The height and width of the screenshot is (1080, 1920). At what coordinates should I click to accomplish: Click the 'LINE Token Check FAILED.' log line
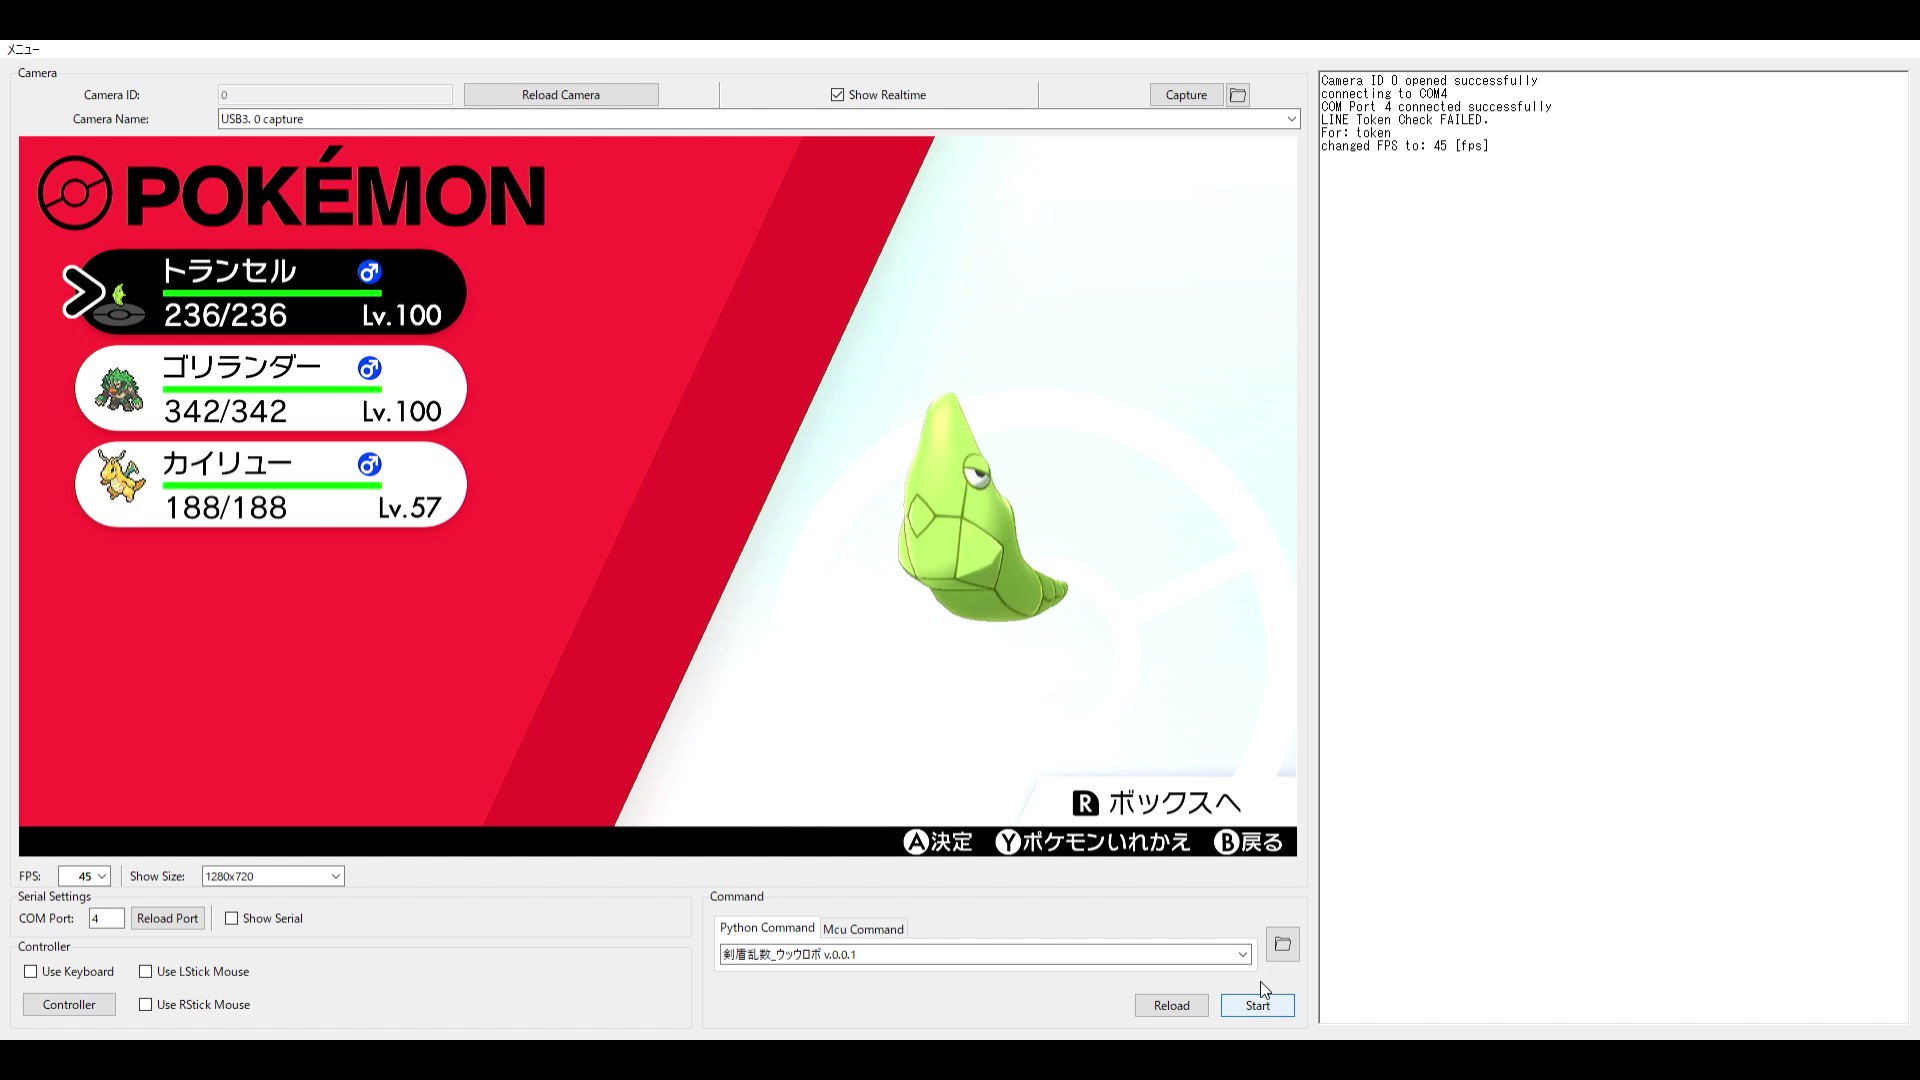1404,120
